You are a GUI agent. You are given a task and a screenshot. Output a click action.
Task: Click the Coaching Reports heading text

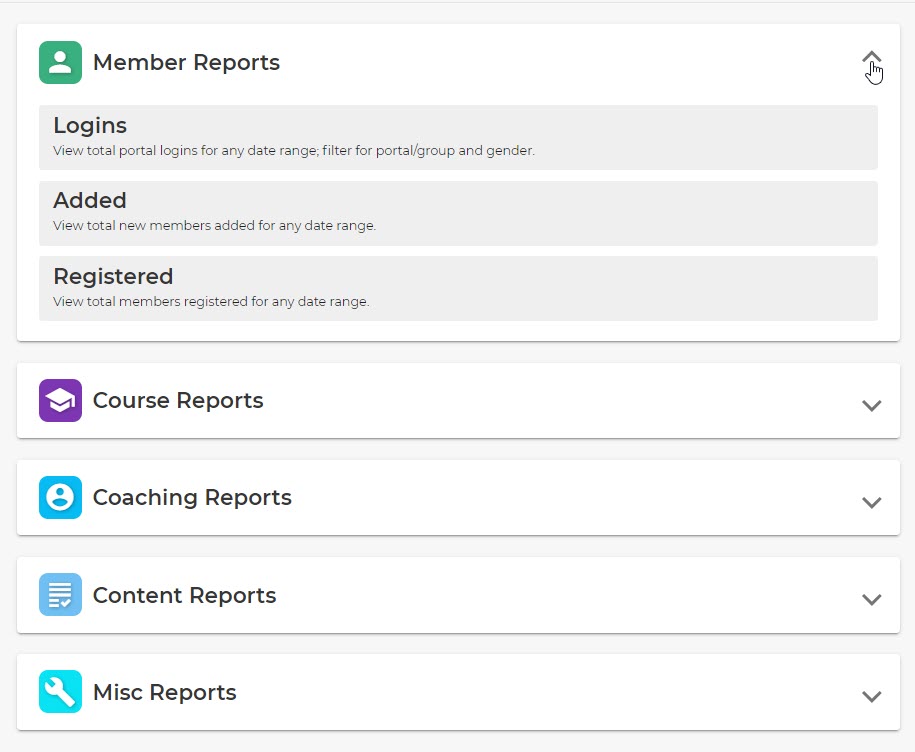tap(192, 498)
